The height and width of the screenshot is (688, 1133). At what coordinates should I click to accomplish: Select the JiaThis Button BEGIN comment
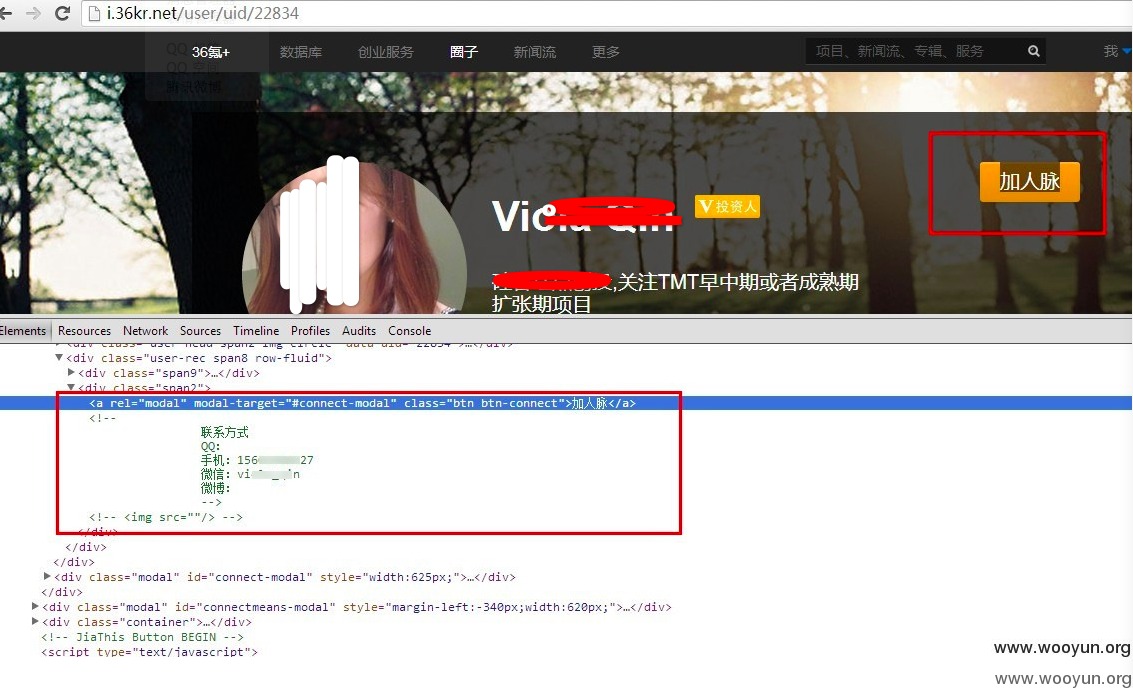point(142,637)
